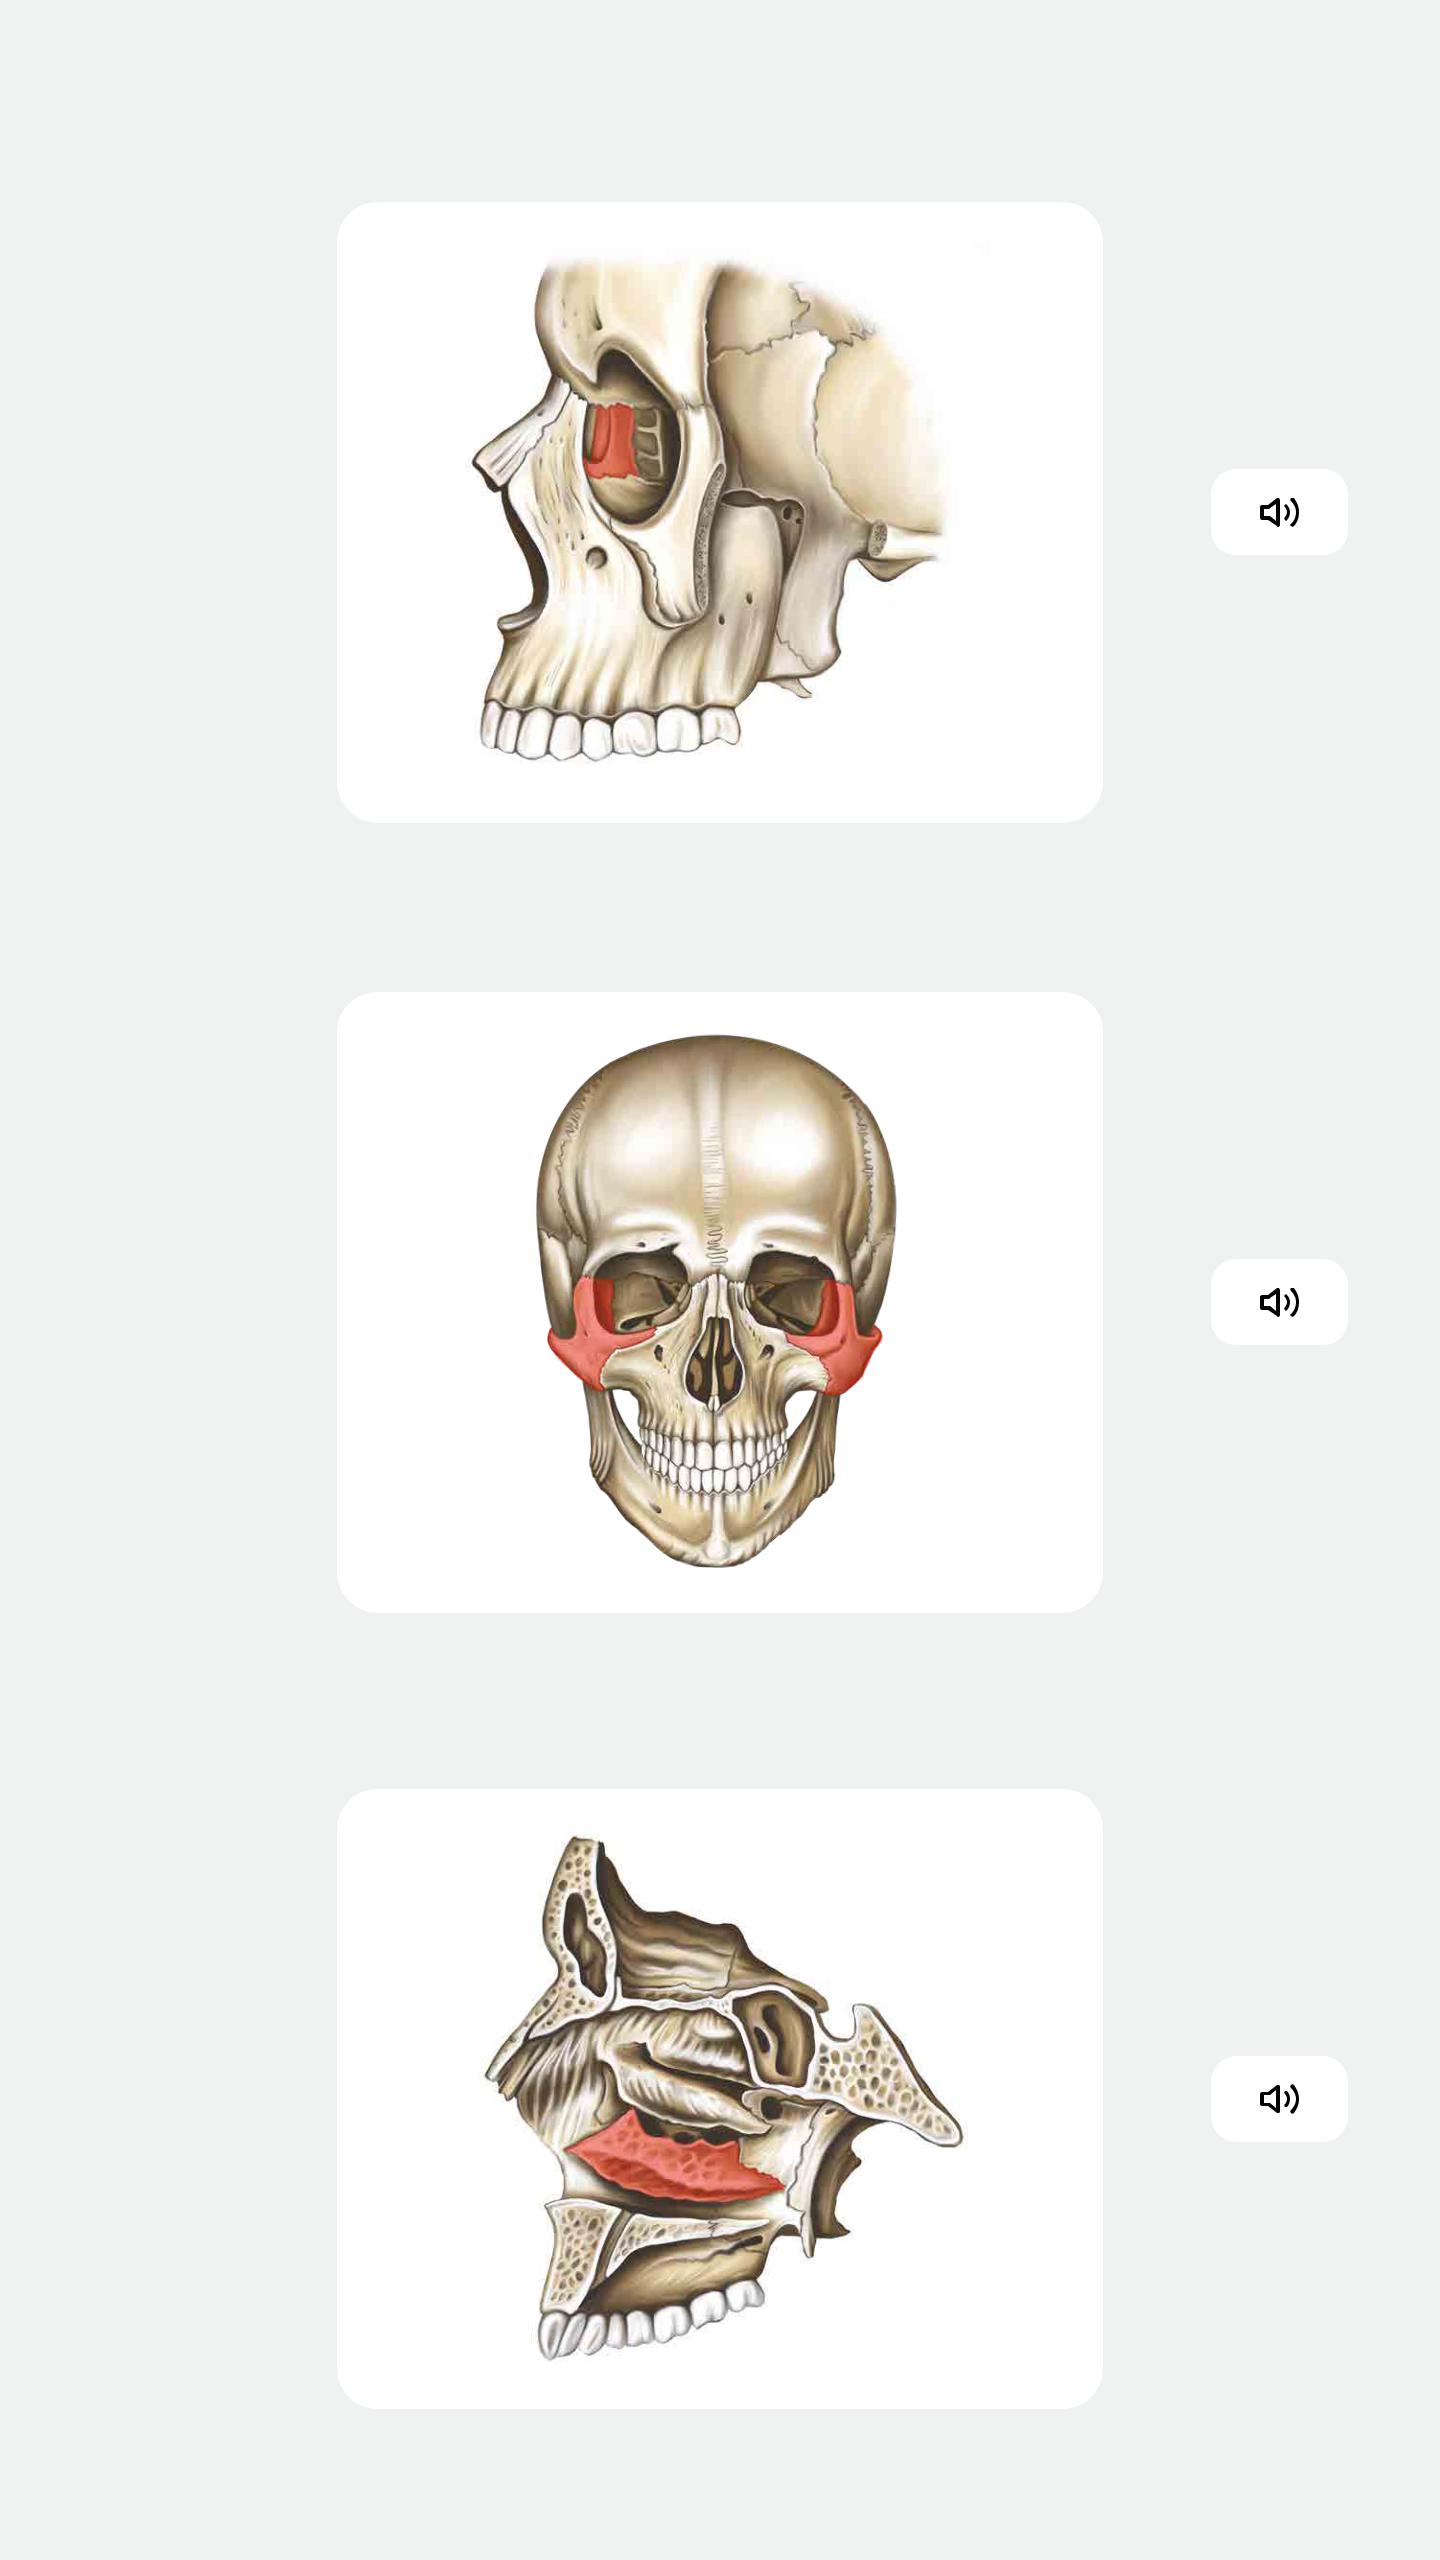This screenshot has width=1440, height=2560.
Task: Select the front-view skull image card
Action: [x=720, y=1302]
